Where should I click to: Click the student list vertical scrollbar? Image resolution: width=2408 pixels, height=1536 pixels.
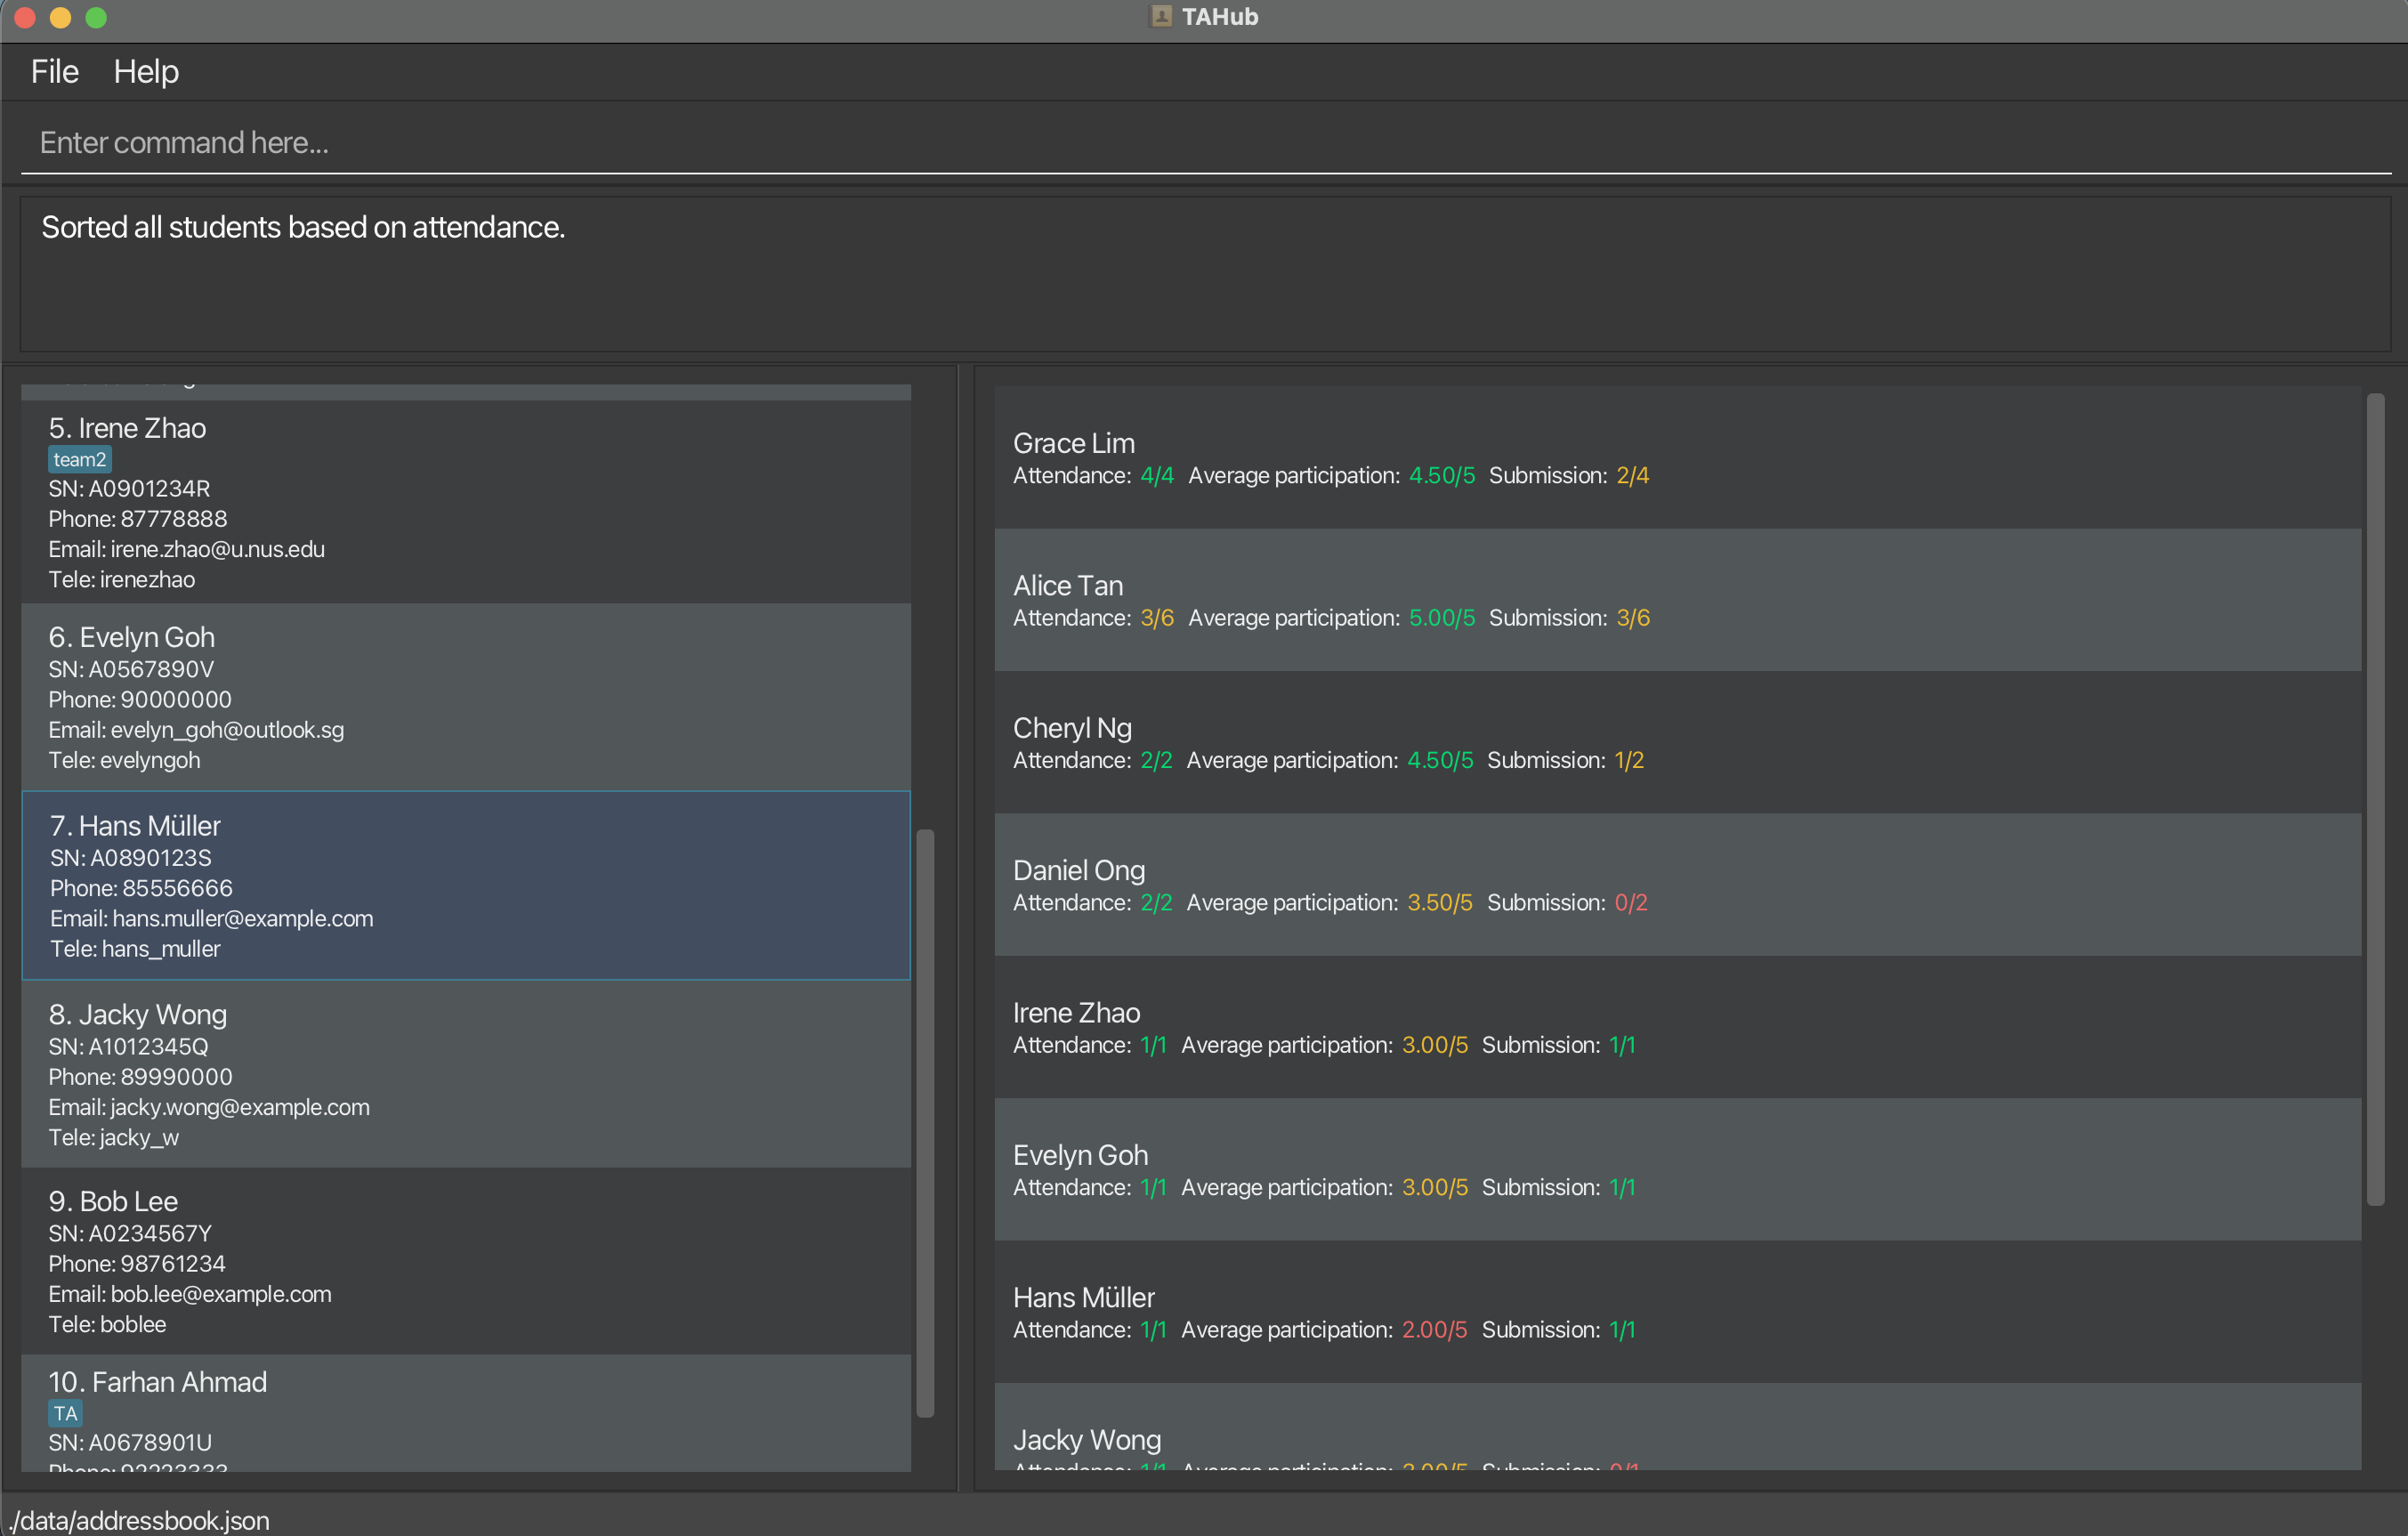point(925,1122)
